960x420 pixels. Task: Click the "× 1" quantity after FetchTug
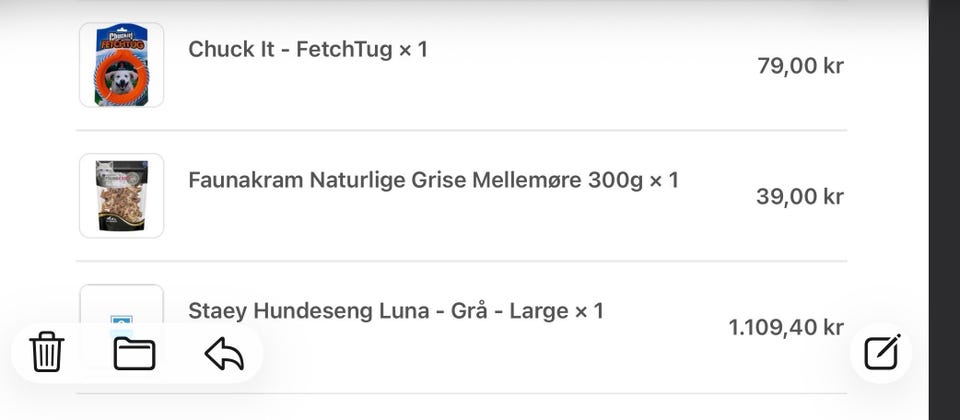tap(413, 49)
